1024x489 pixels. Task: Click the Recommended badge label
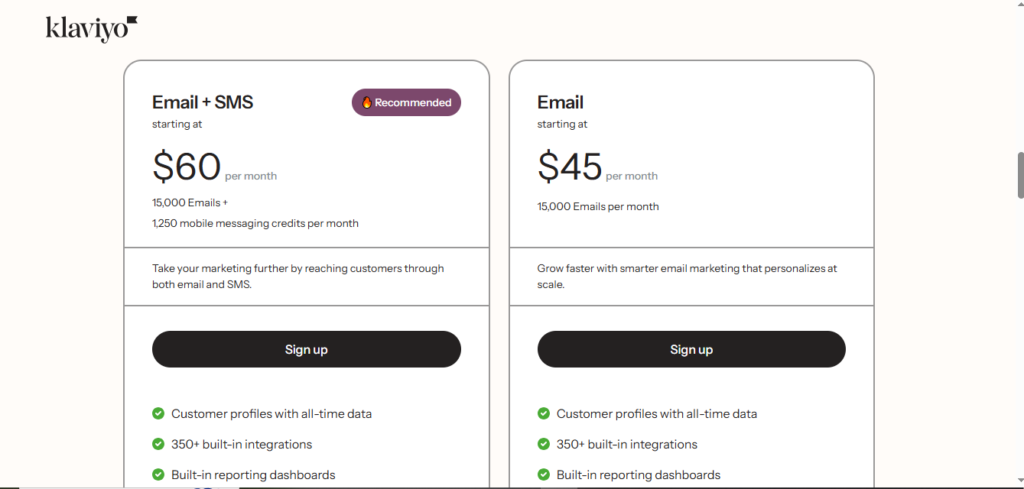(x=413, y=102)
